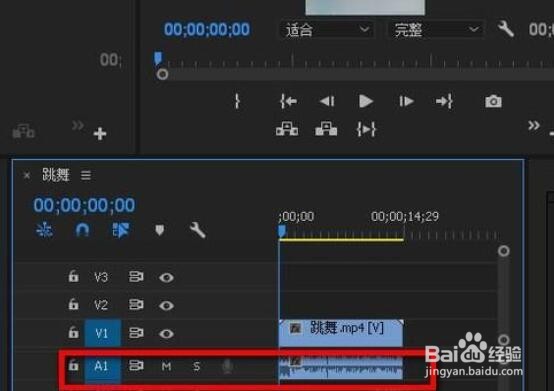Toggle V1 track targeting
The height and width of the screenshot is (391, 554).
[102, 333]
